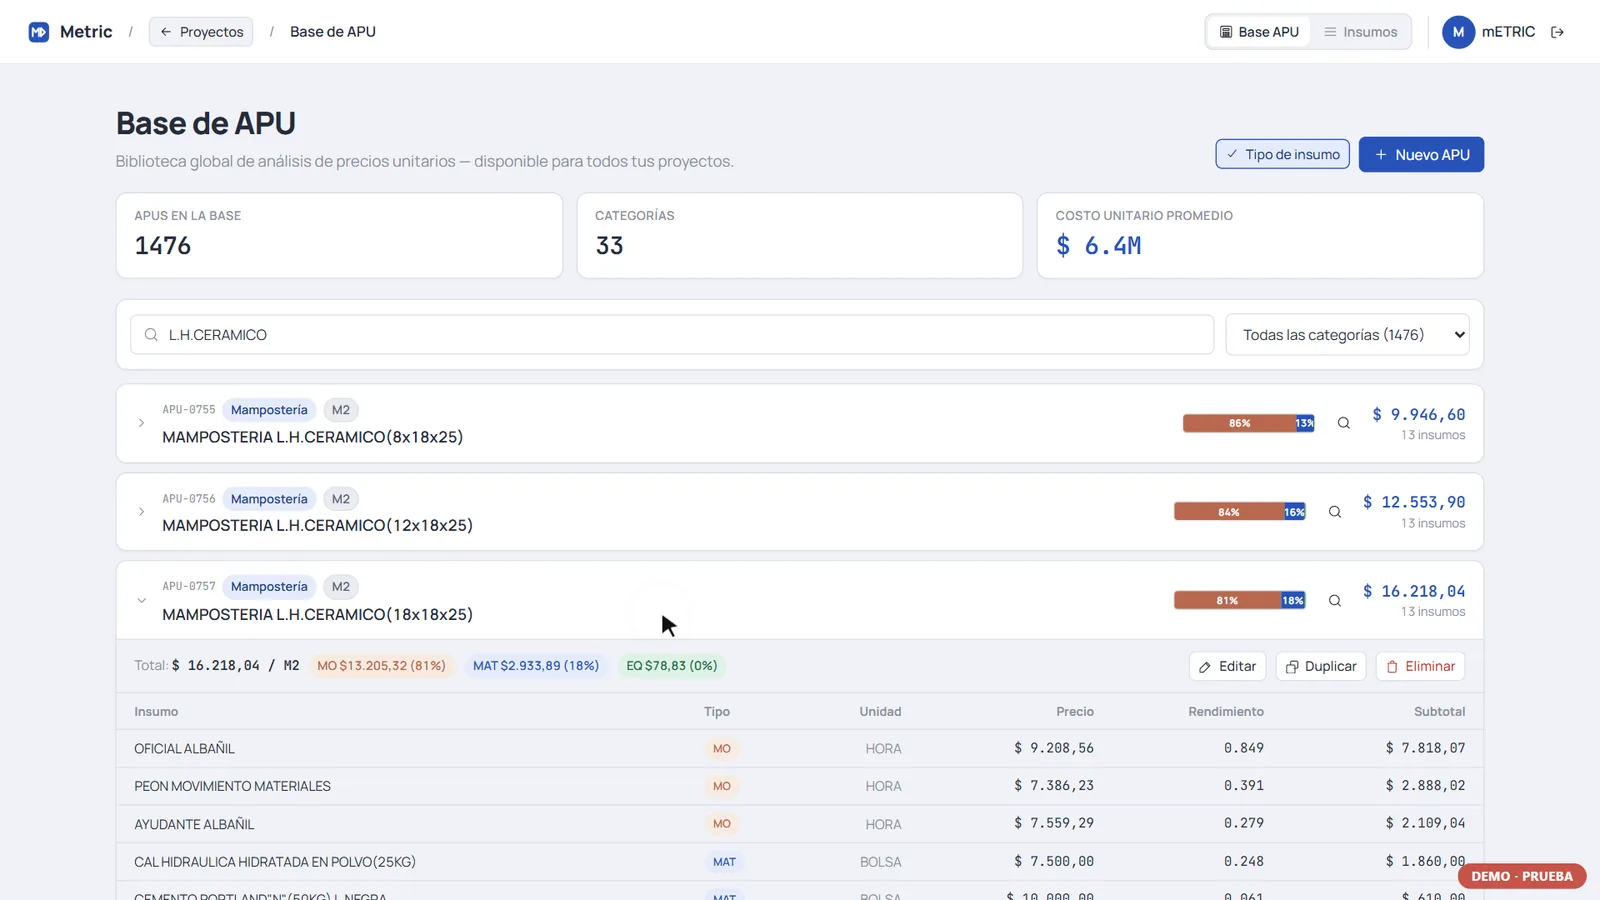The width and height of the screenshot is (1600, 900).
Task: Click the Costo Unitario Promedio card
Action: point(1260,236)
